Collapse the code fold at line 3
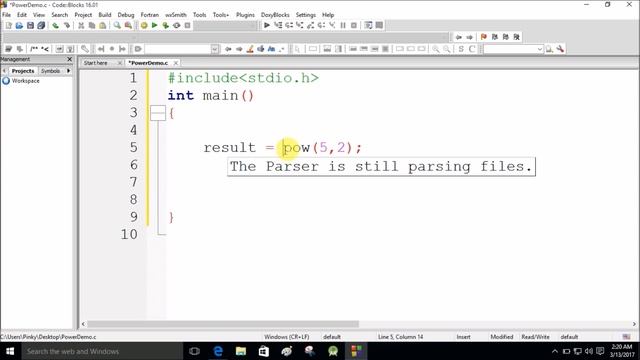The image size is (640, 360). click(x=158, y=113)
